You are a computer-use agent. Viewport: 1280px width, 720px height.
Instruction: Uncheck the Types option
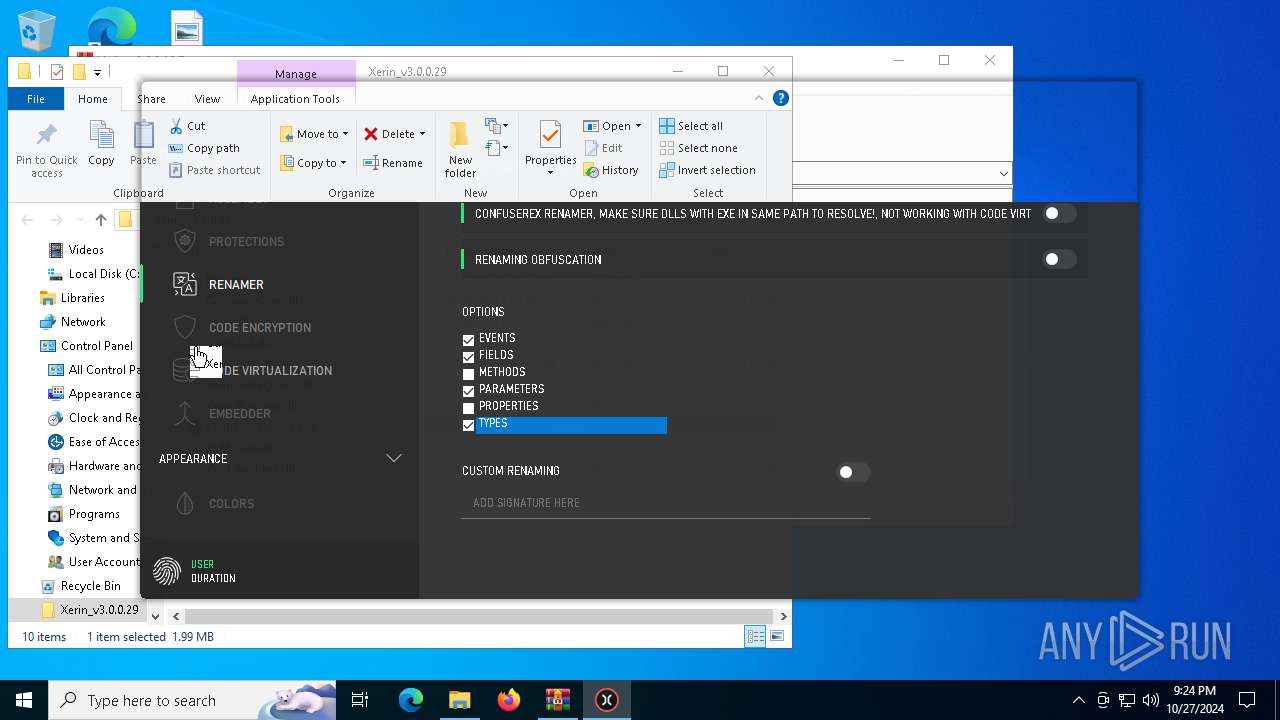coord(468,425)
